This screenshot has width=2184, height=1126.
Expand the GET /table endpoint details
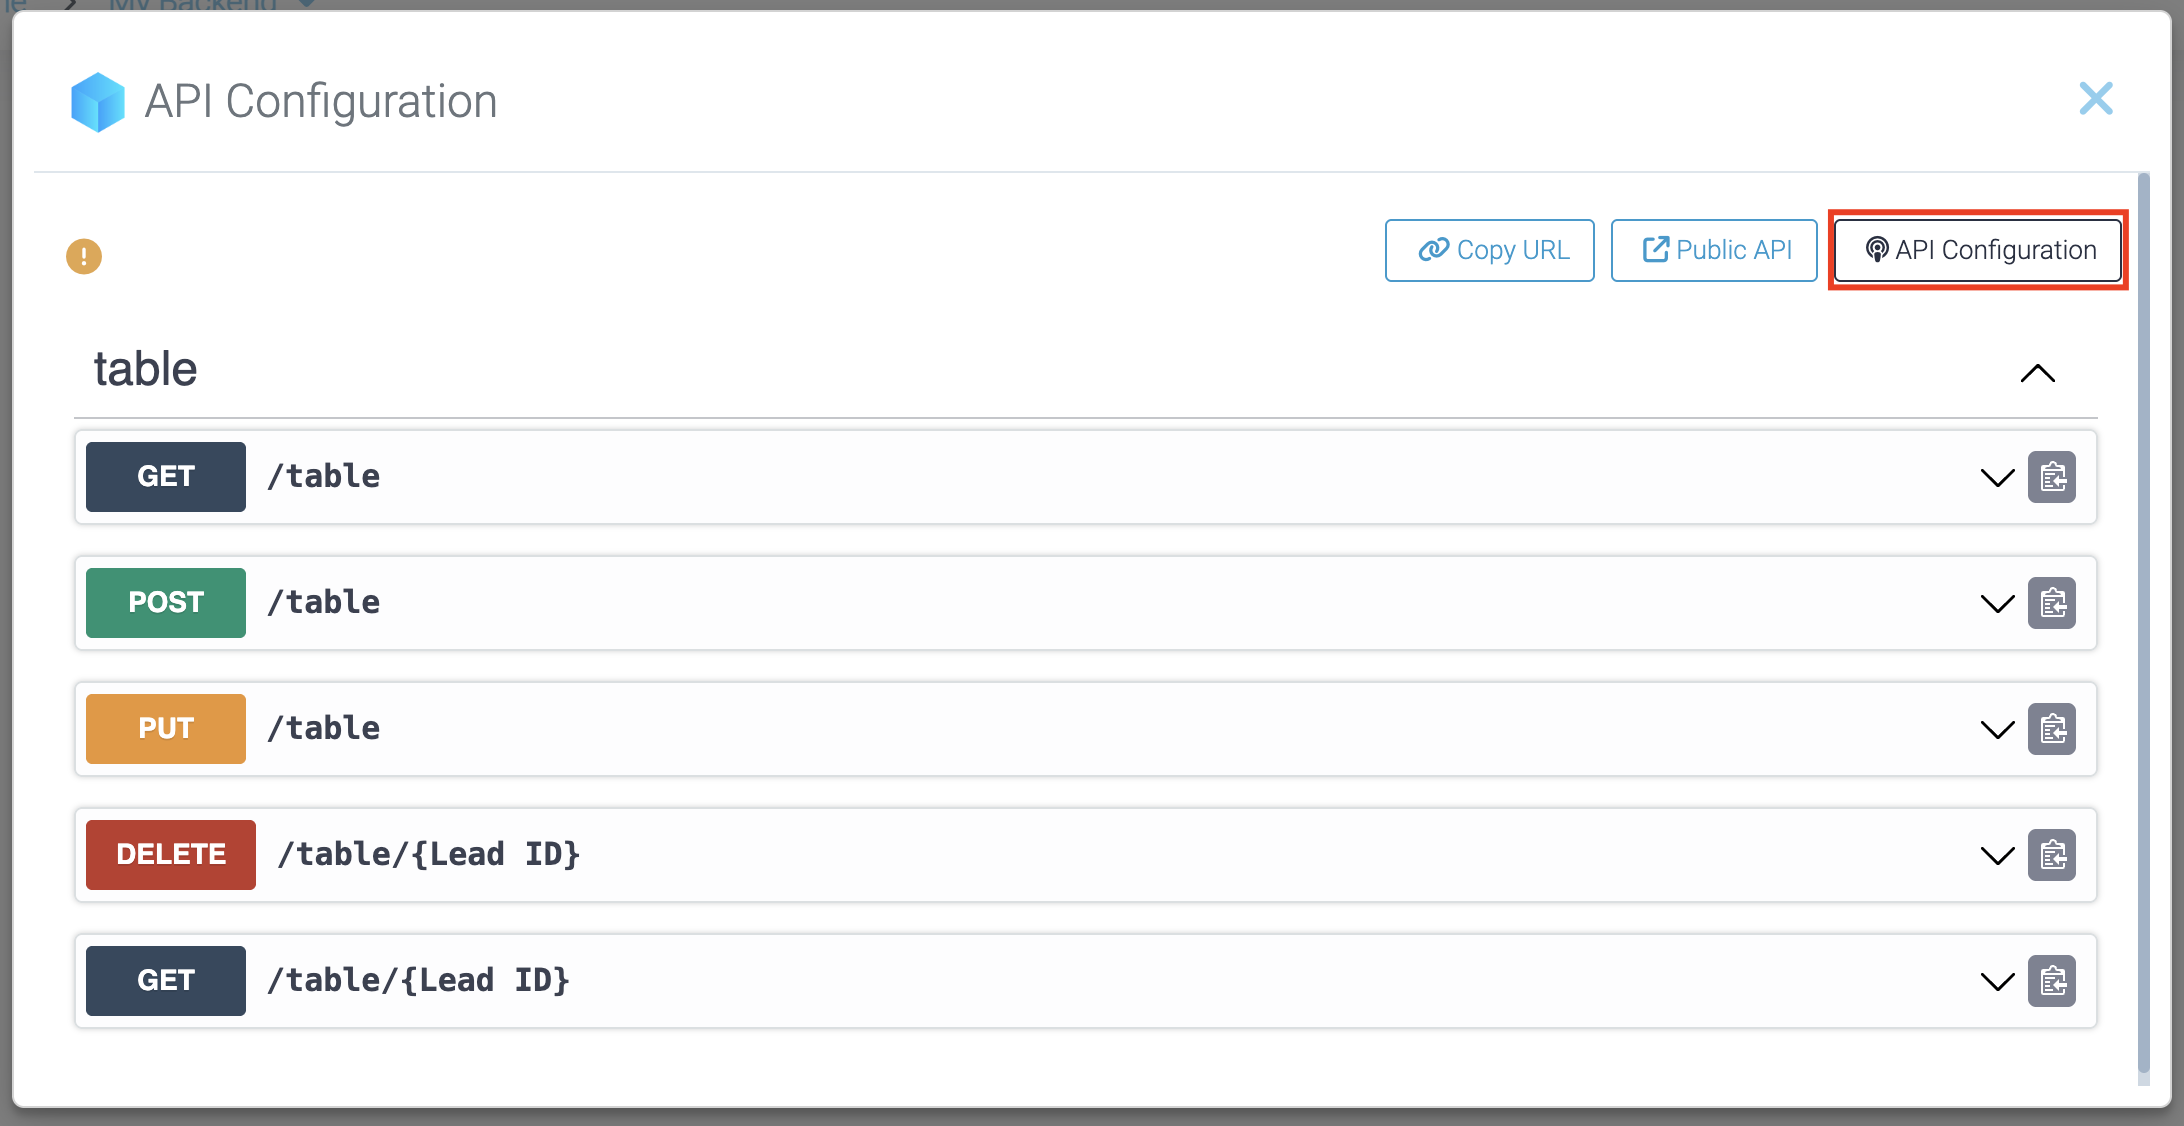pos(1997,477)
